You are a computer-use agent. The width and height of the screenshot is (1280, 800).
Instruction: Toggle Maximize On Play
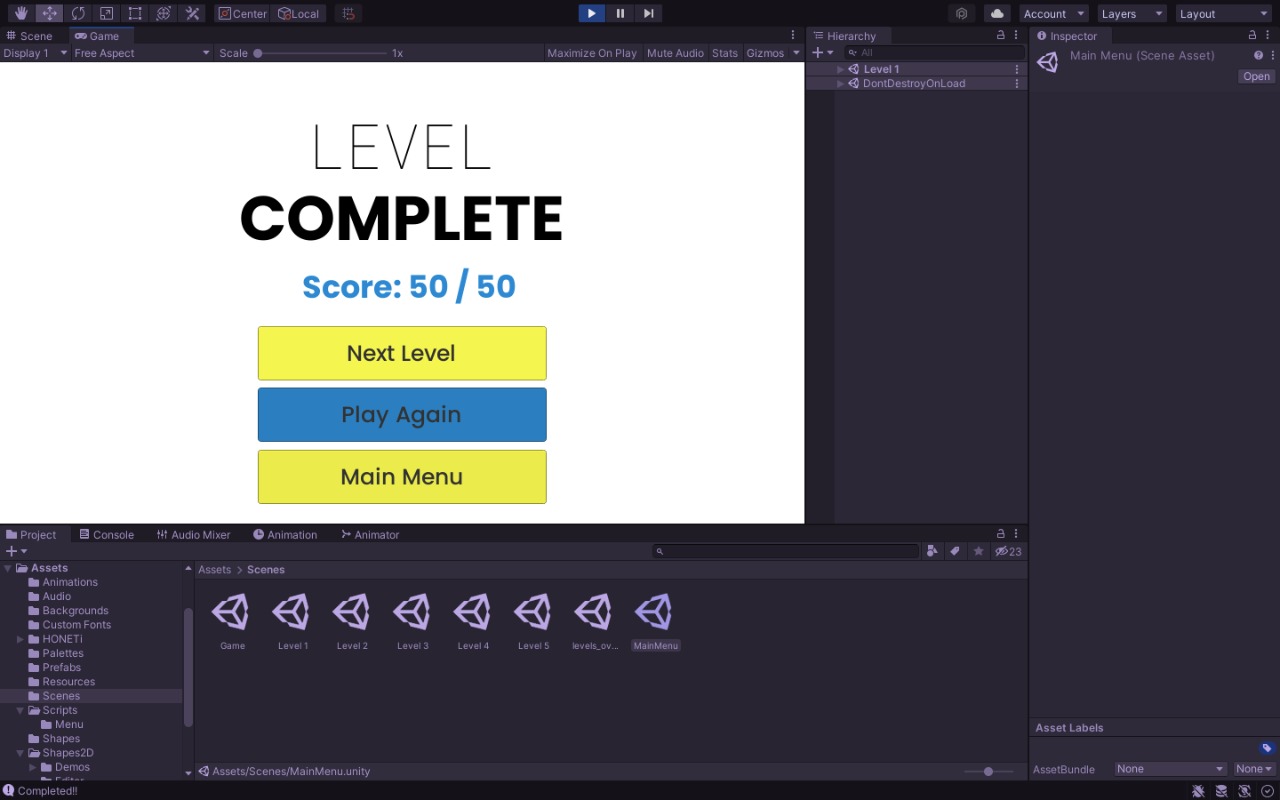(x=592, y=53)
